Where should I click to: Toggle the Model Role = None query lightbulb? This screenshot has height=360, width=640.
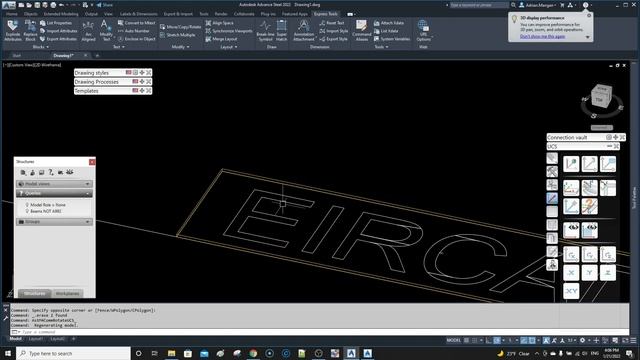pyautogui.click(x=27, y=205)
